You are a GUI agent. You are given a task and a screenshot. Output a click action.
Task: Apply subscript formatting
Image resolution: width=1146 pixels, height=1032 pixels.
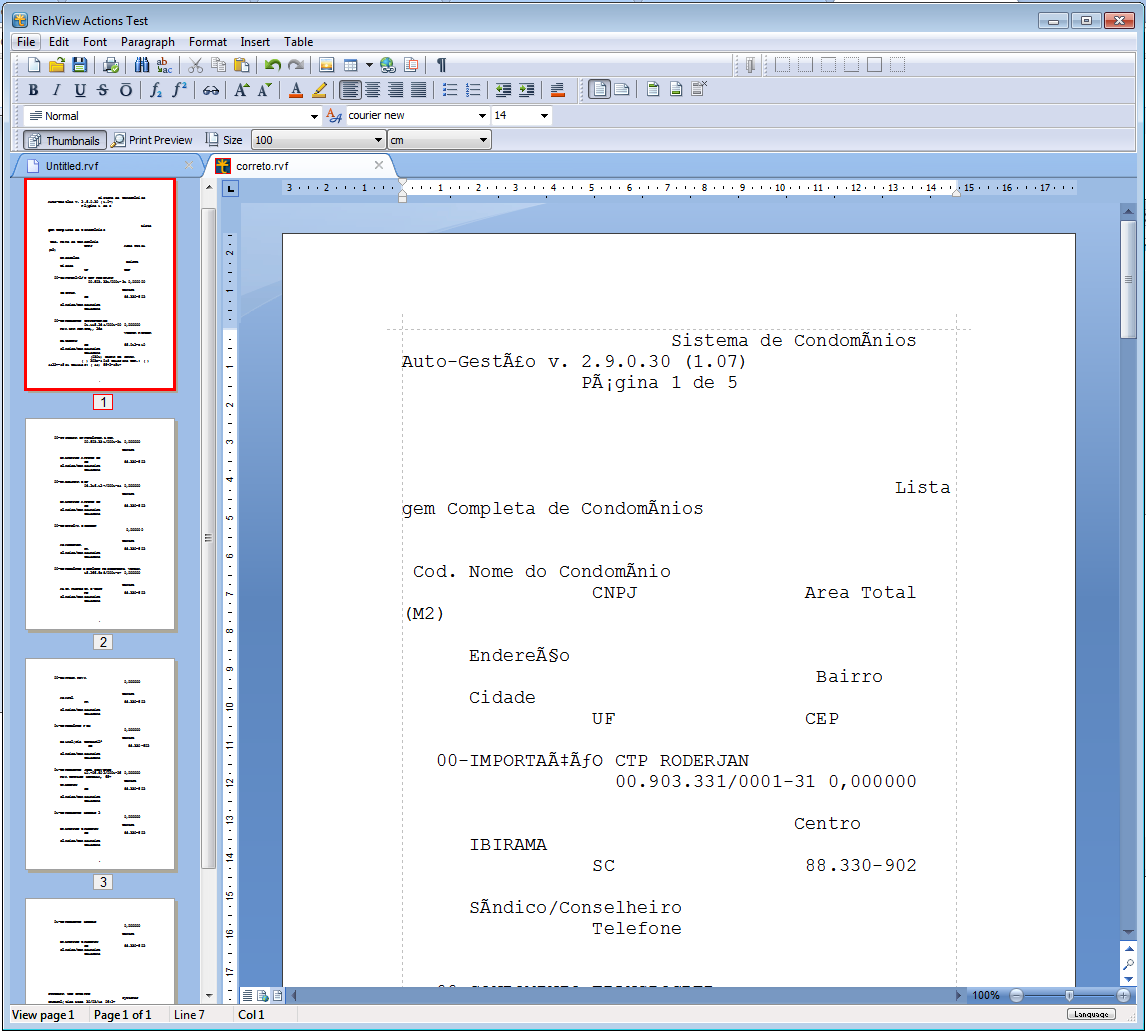[x=156, y=90]
